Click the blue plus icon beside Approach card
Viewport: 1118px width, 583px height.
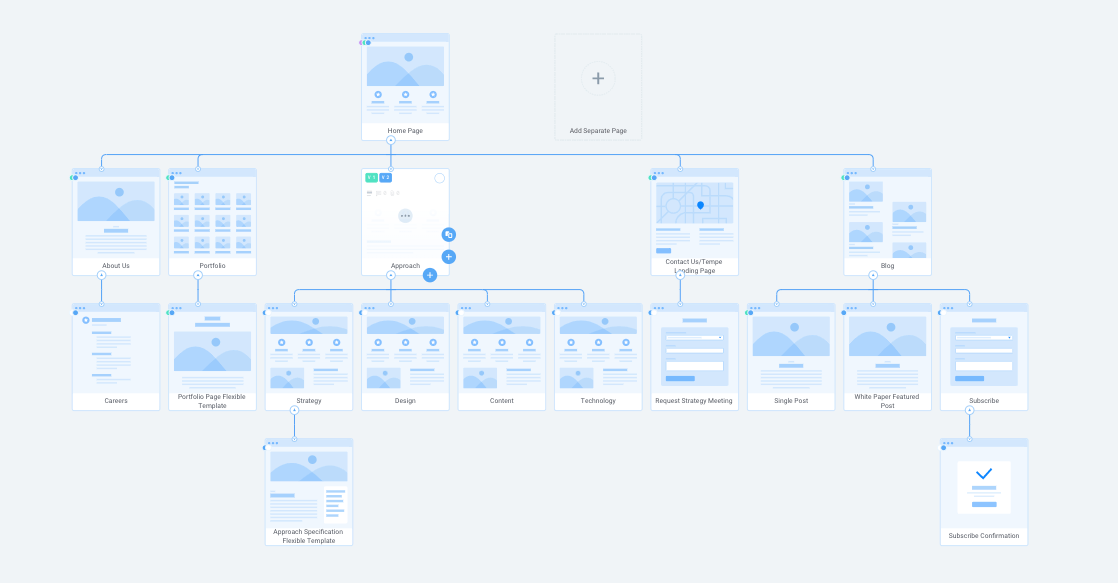click(448, 256)
